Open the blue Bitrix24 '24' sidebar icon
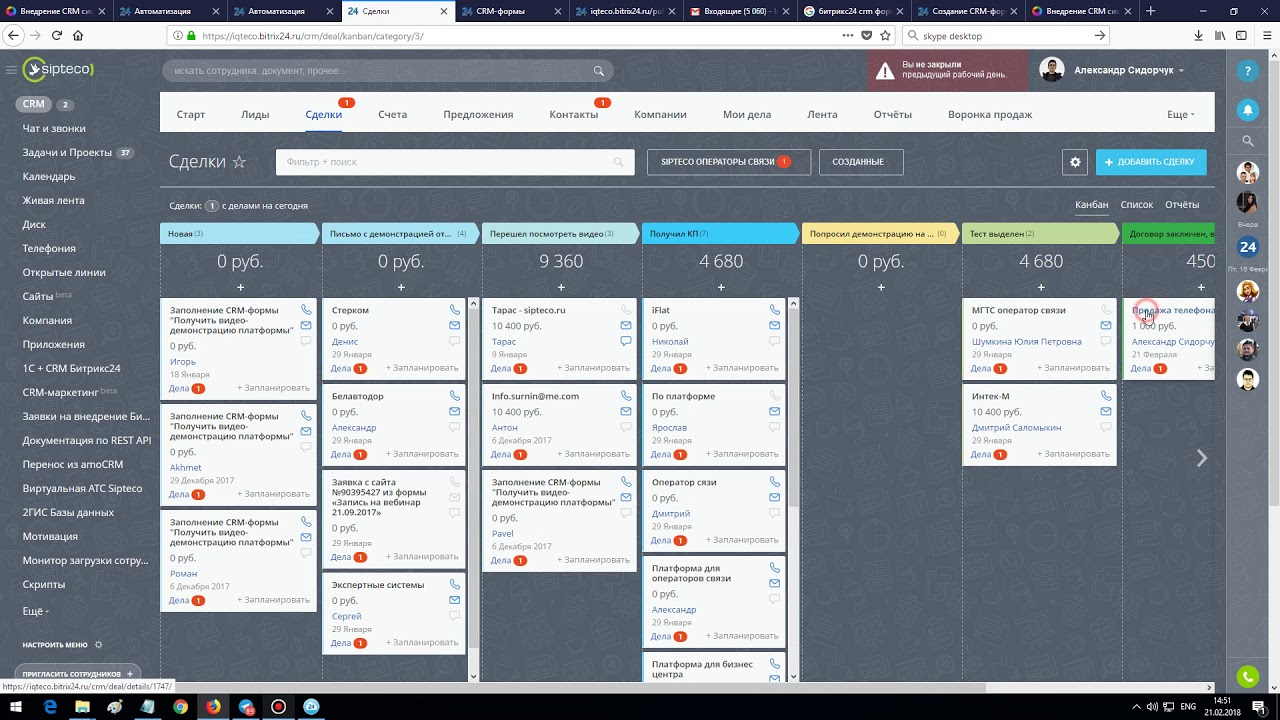The width and height of the screenshot is (1280, 720). [1247, 246]
